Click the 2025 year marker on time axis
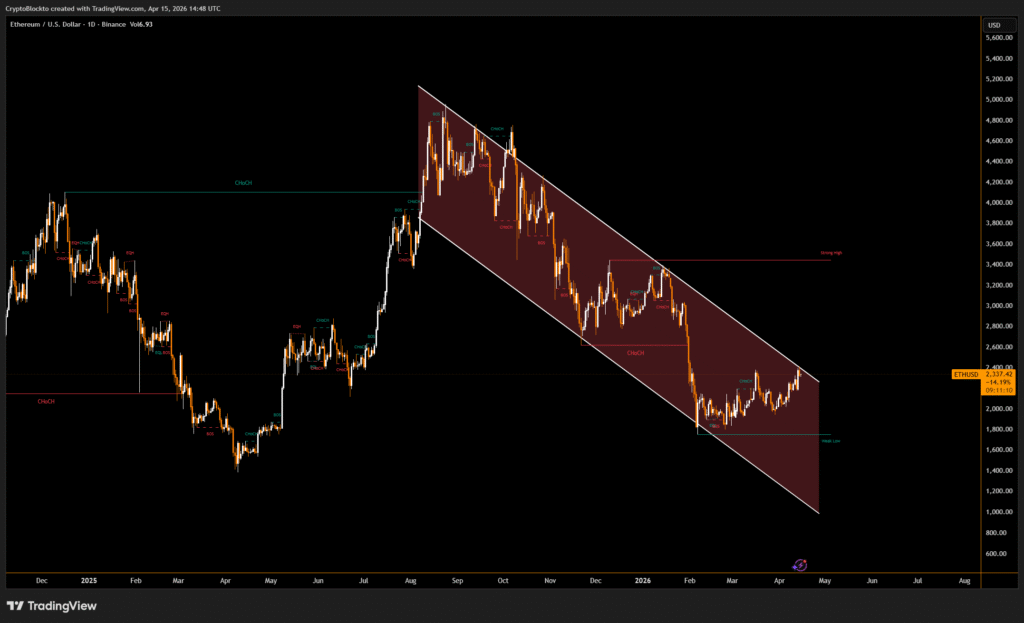The height and width of the screenshot is (623, 1024). click(89, 580)
